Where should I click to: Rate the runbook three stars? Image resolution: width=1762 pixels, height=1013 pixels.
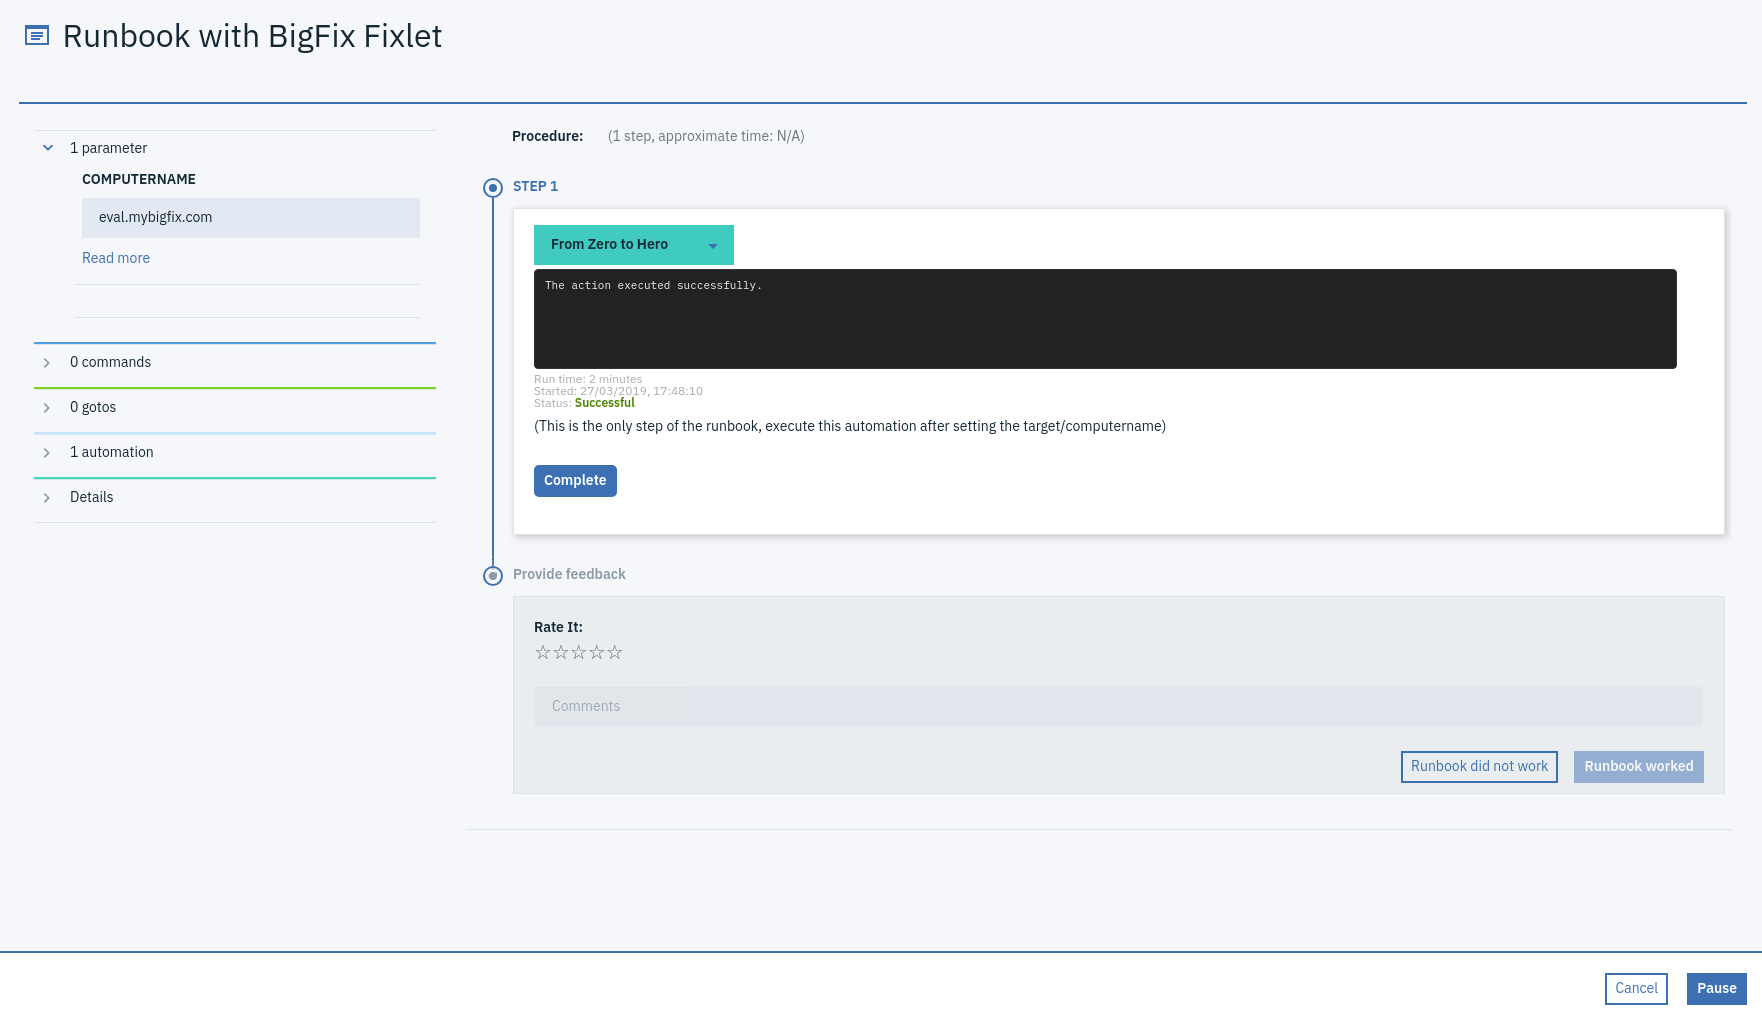click(579, 652)
